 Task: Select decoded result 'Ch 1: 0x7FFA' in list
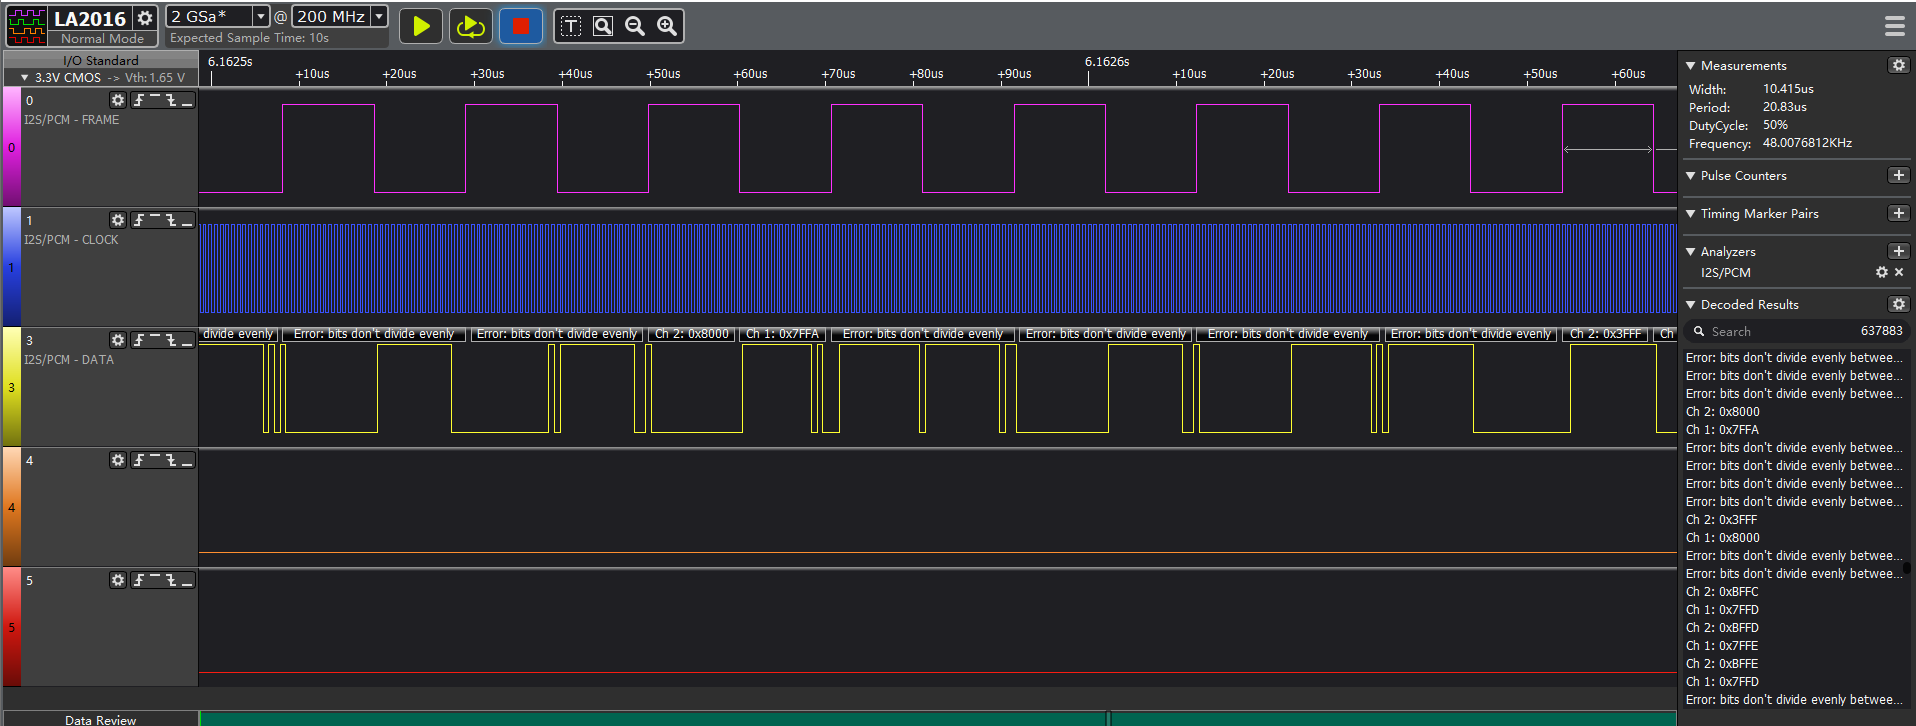pyautogui.click(x=1722, y=430)
